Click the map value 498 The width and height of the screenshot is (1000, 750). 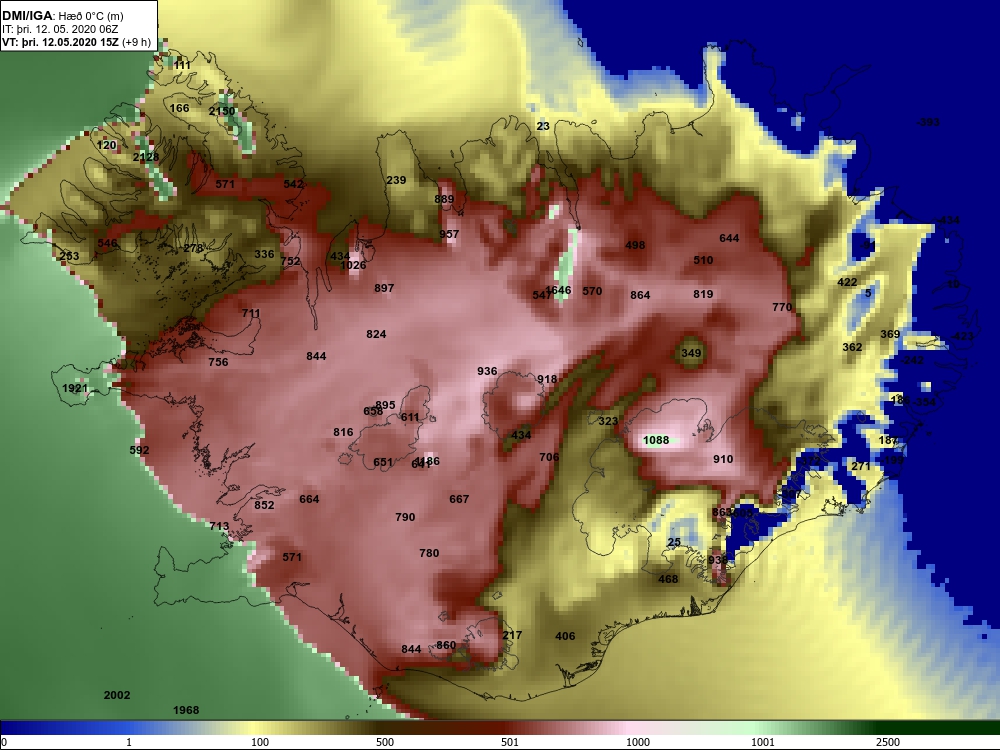[635, 245]
